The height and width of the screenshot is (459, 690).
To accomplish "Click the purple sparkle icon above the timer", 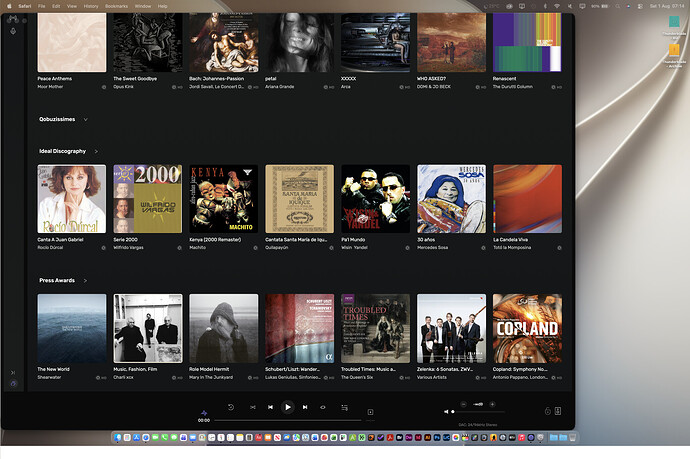I will [x=204, y=413].
